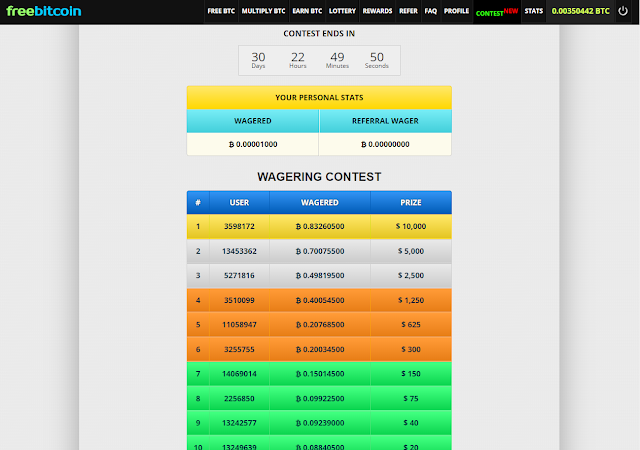Image resolution: width=640 pixels, height=450 pixels.
Task: Select user 11058947
Action: pyautogui.click(x=239, y=325)
